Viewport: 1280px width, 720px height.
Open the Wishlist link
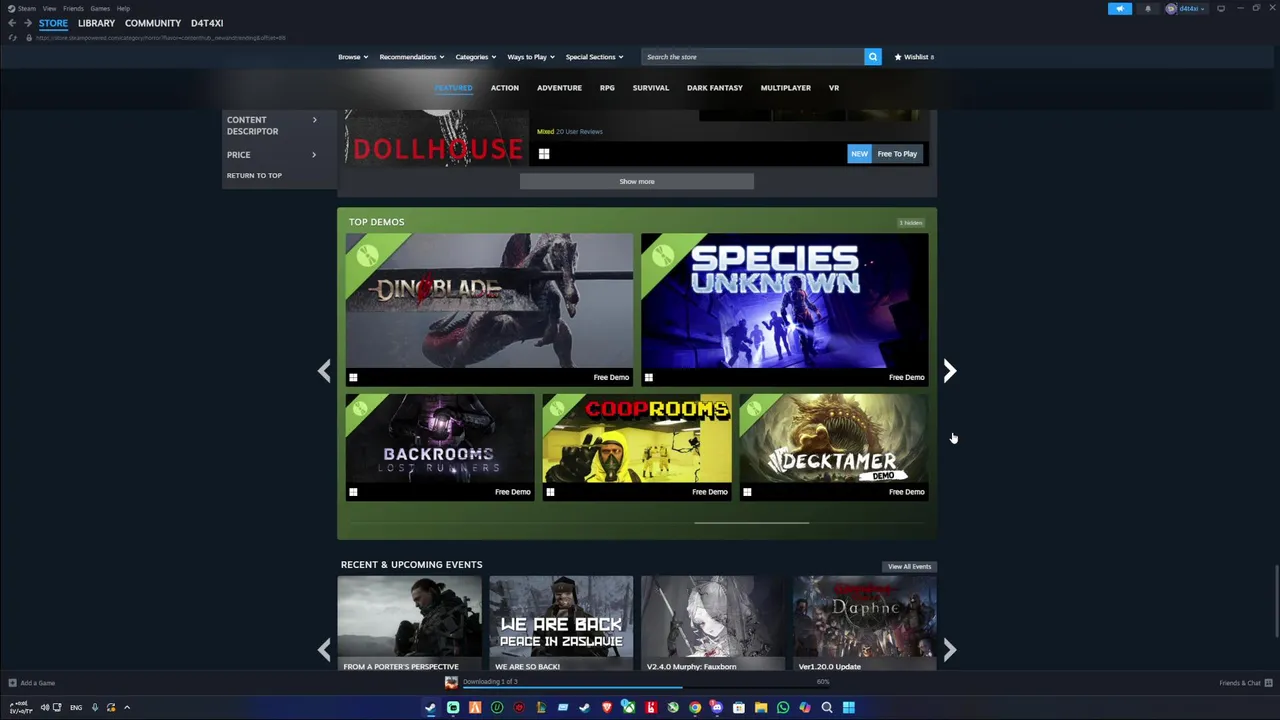coord(914,57)
